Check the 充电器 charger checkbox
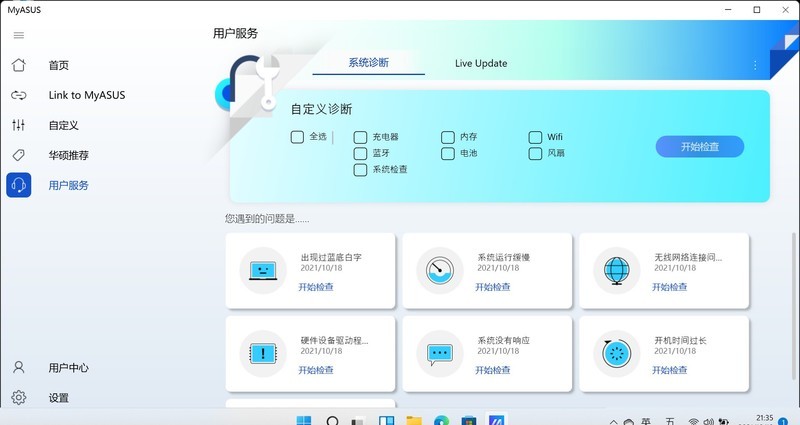The image size is (800, 425). click(360, 137)
